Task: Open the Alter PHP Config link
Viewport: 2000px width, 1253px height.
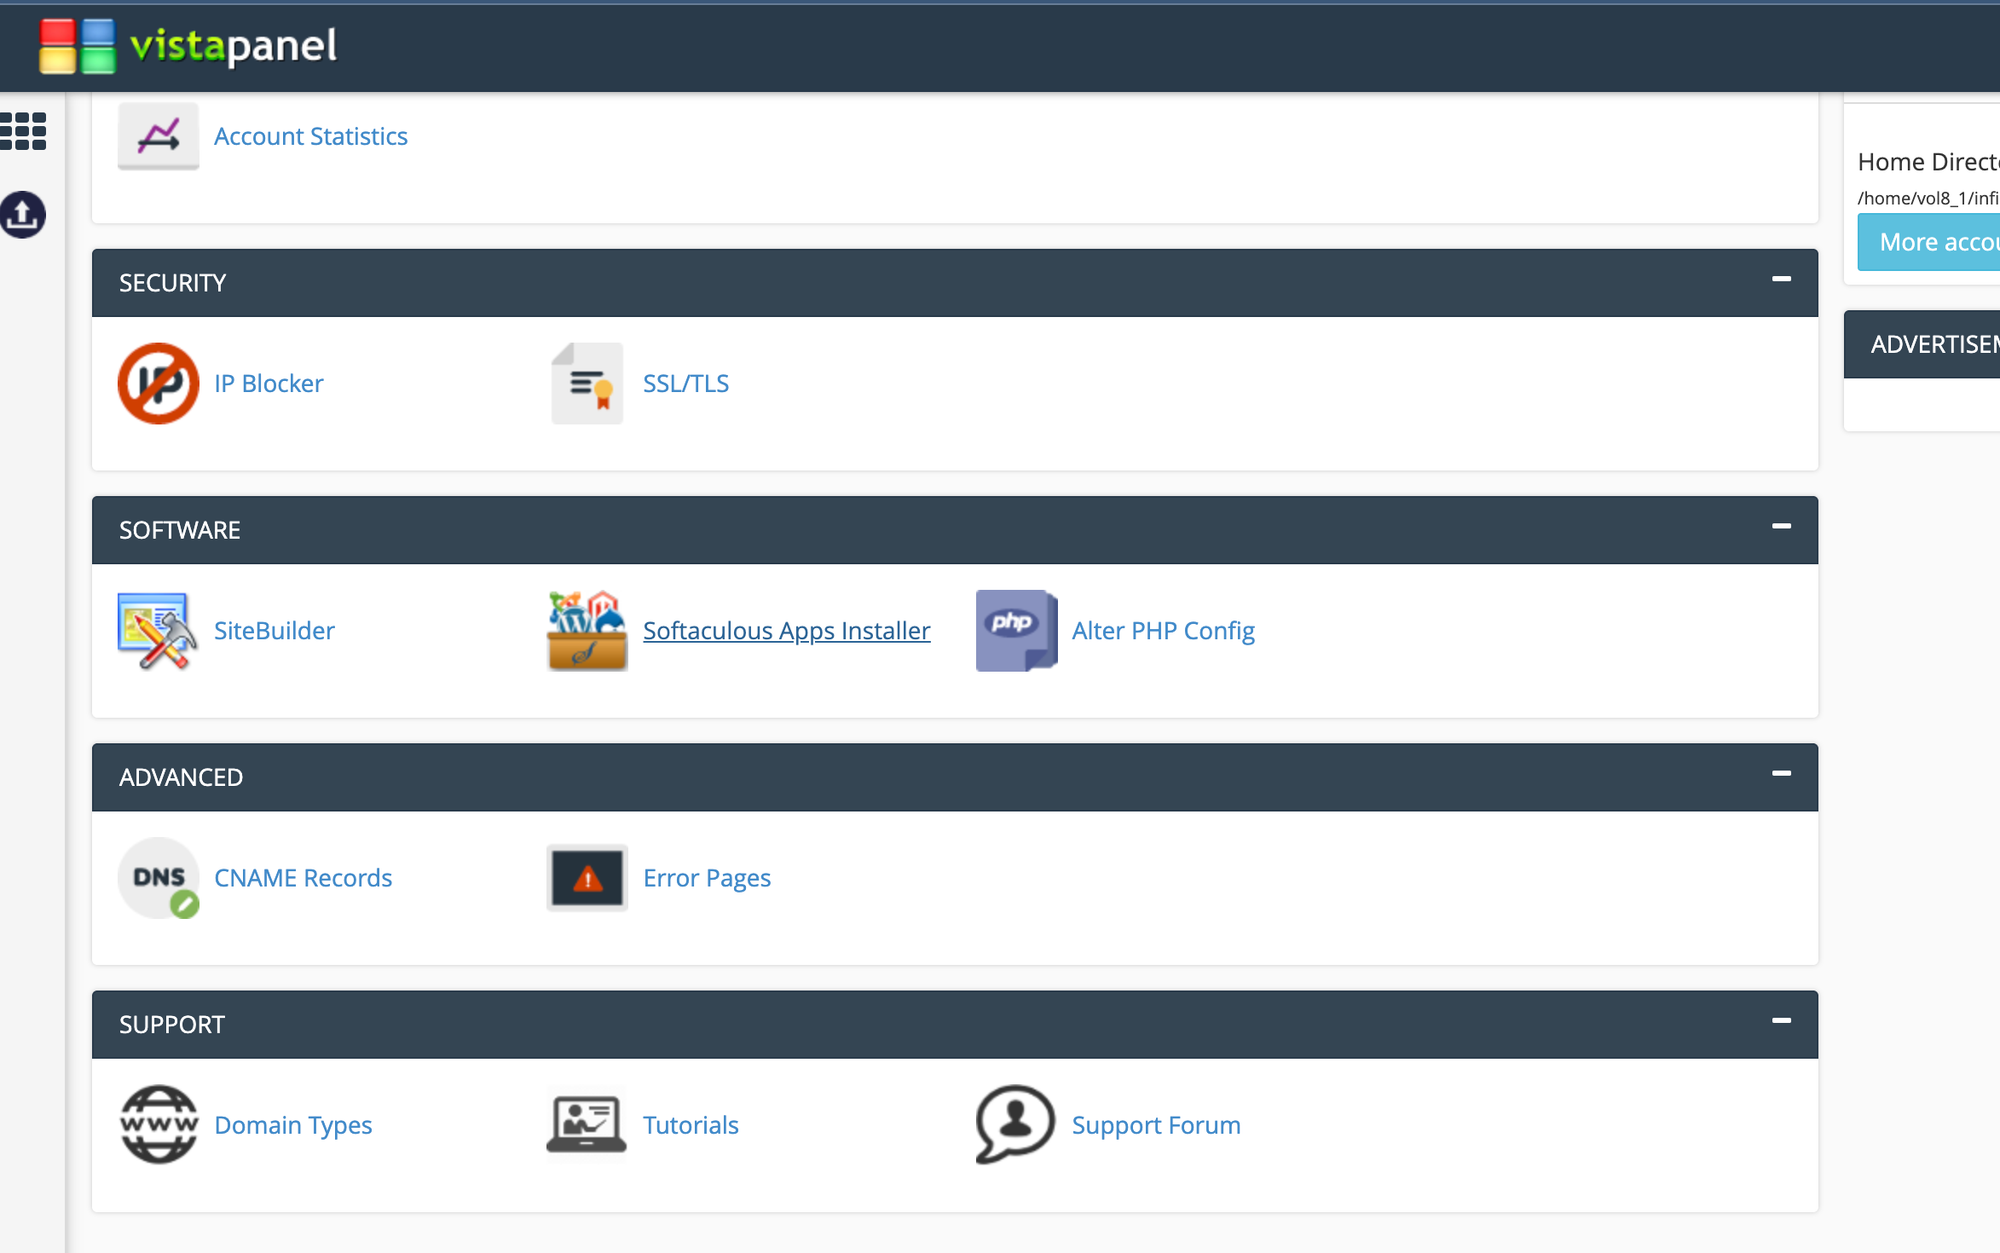Action: pos(1163,631)
